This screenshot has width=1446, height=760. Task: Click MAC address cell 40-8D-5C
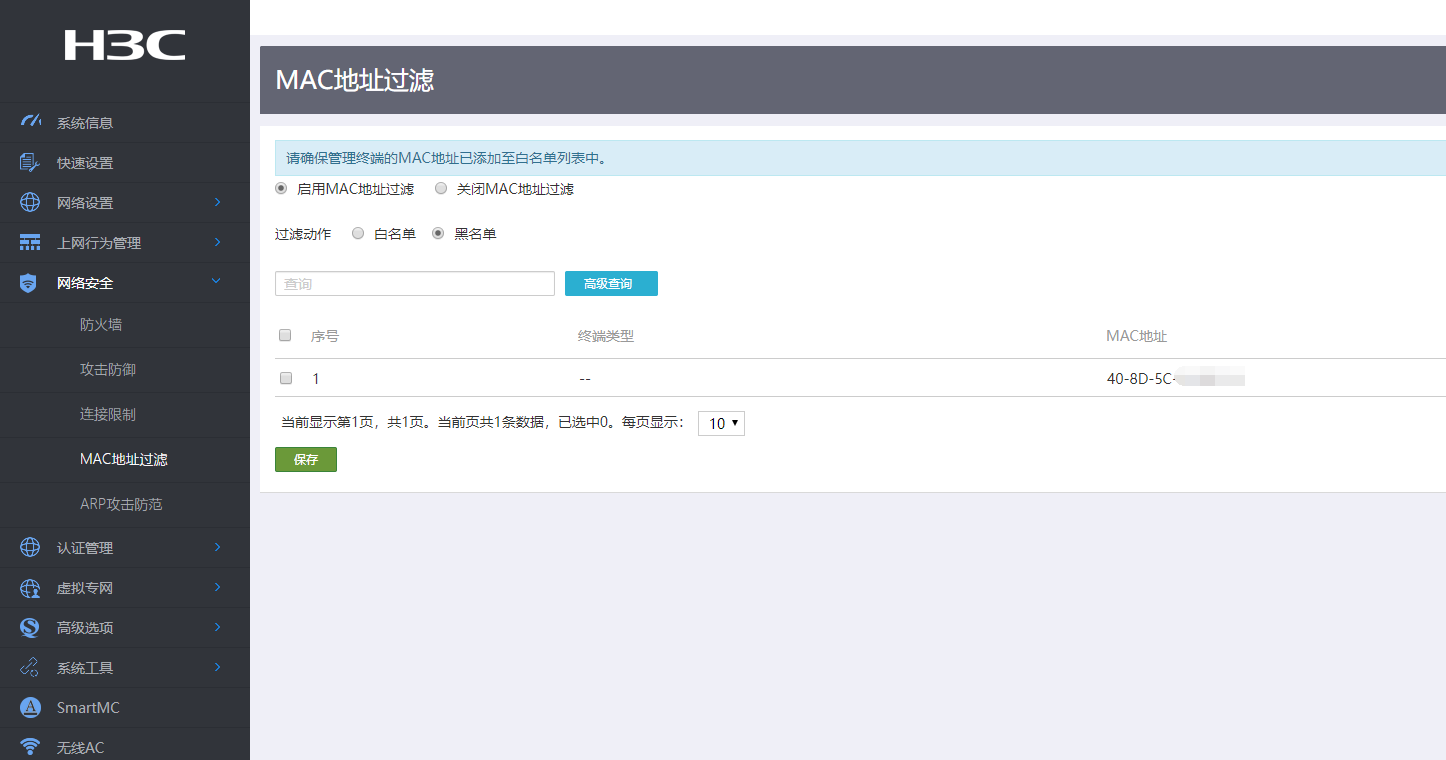coord(1176,379)
